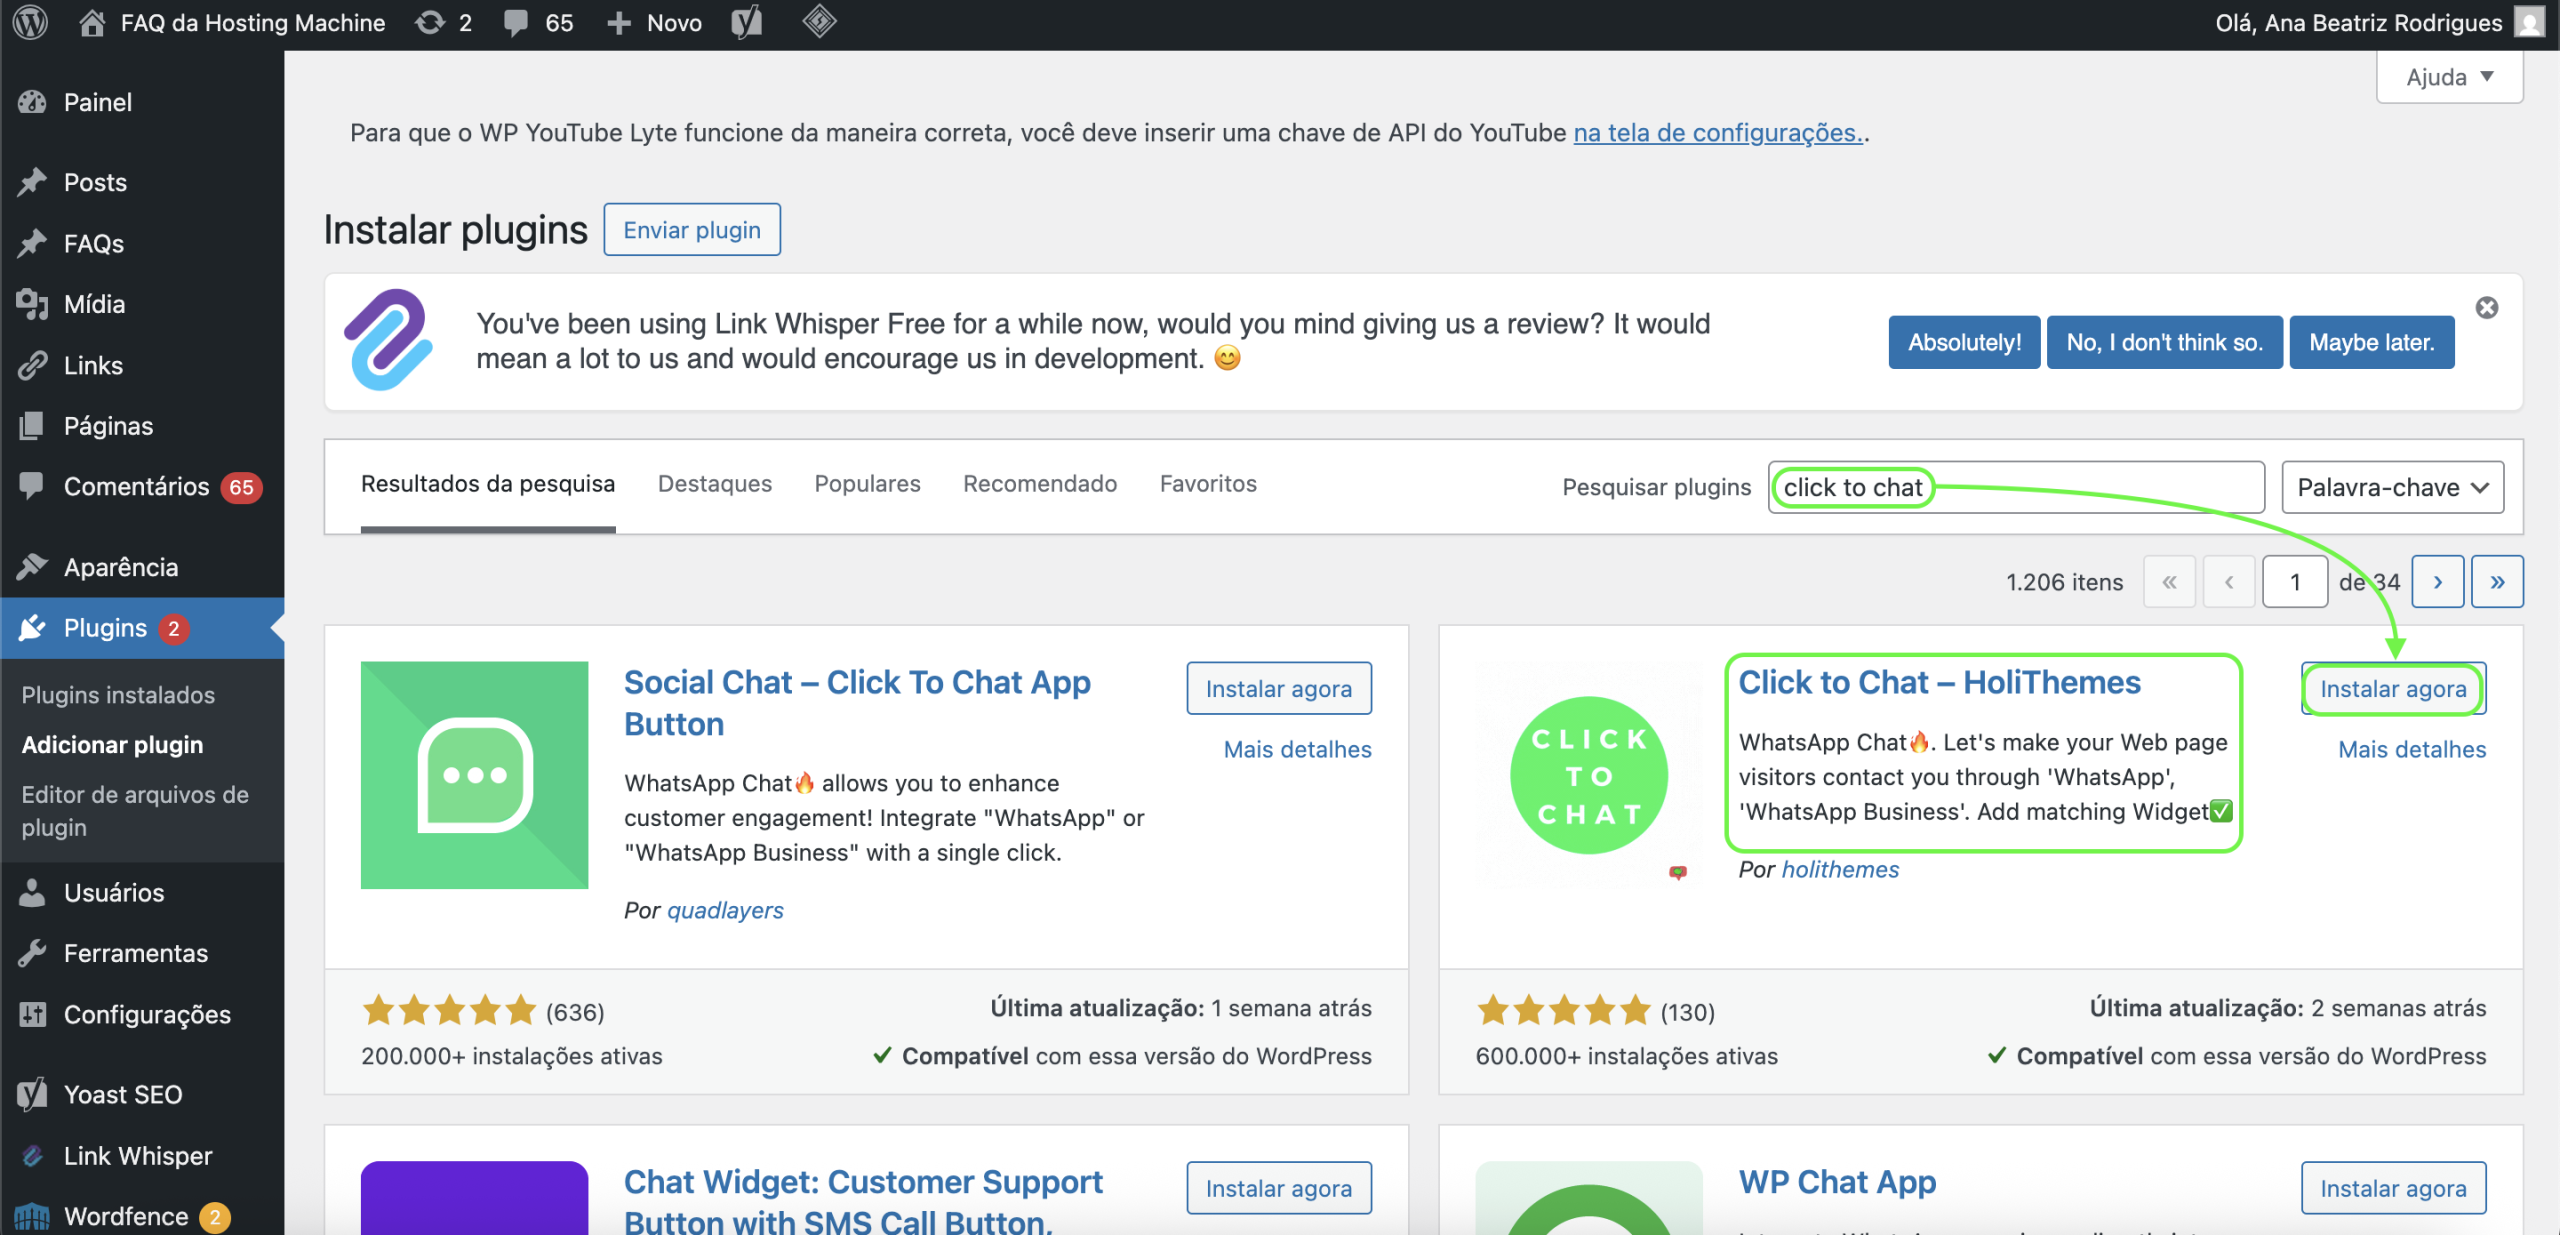Switch to the Populares tab

pos(867,484)
